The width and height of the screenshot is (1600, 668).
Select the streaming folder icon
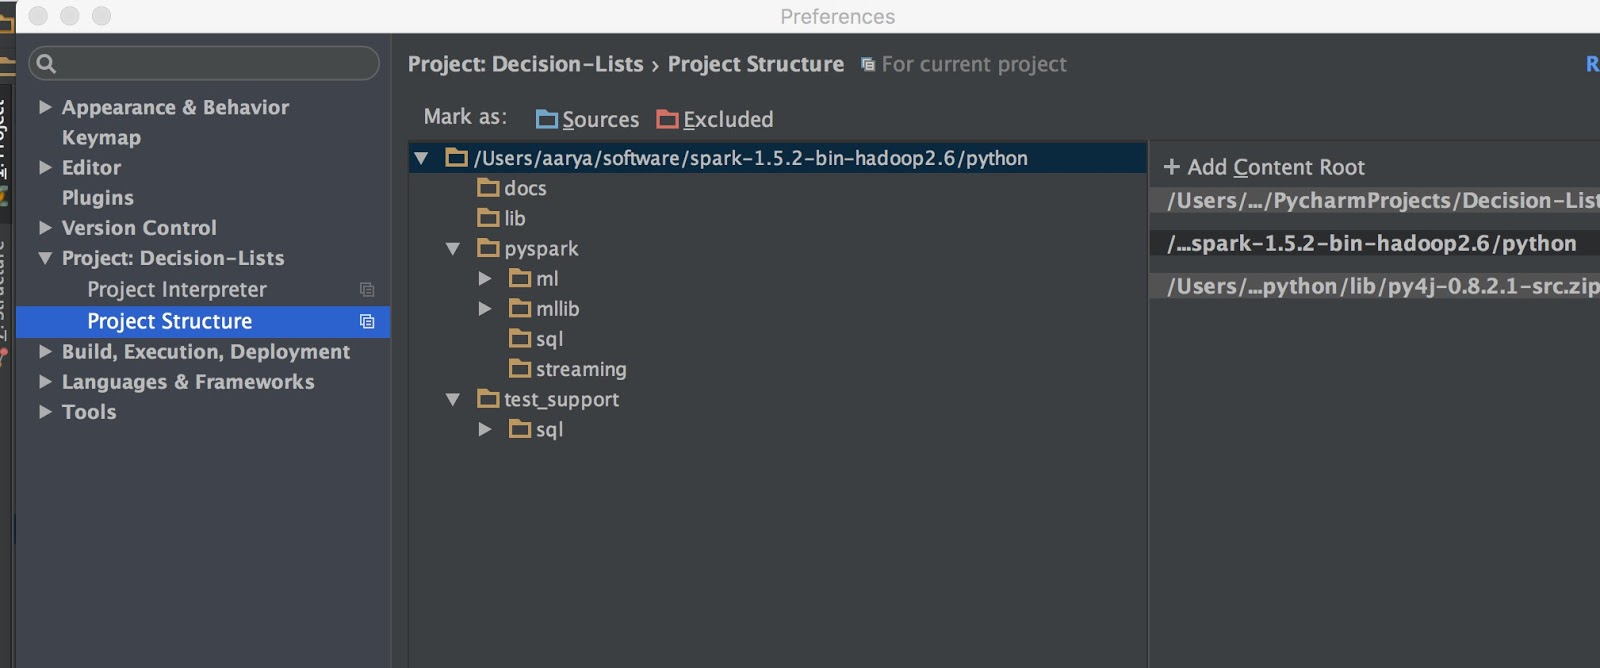[520, 369]
